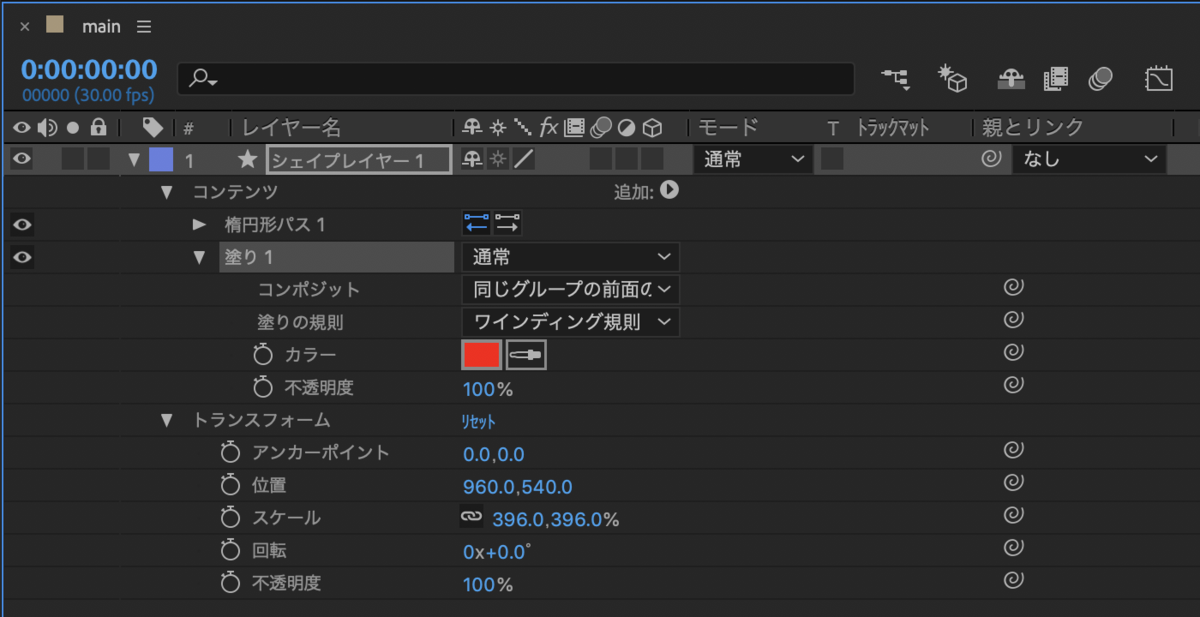The height and width of the screenshot is (617, 1200).
Task: Enable frame blending for the composition
Action: (x=1056, y=79)
